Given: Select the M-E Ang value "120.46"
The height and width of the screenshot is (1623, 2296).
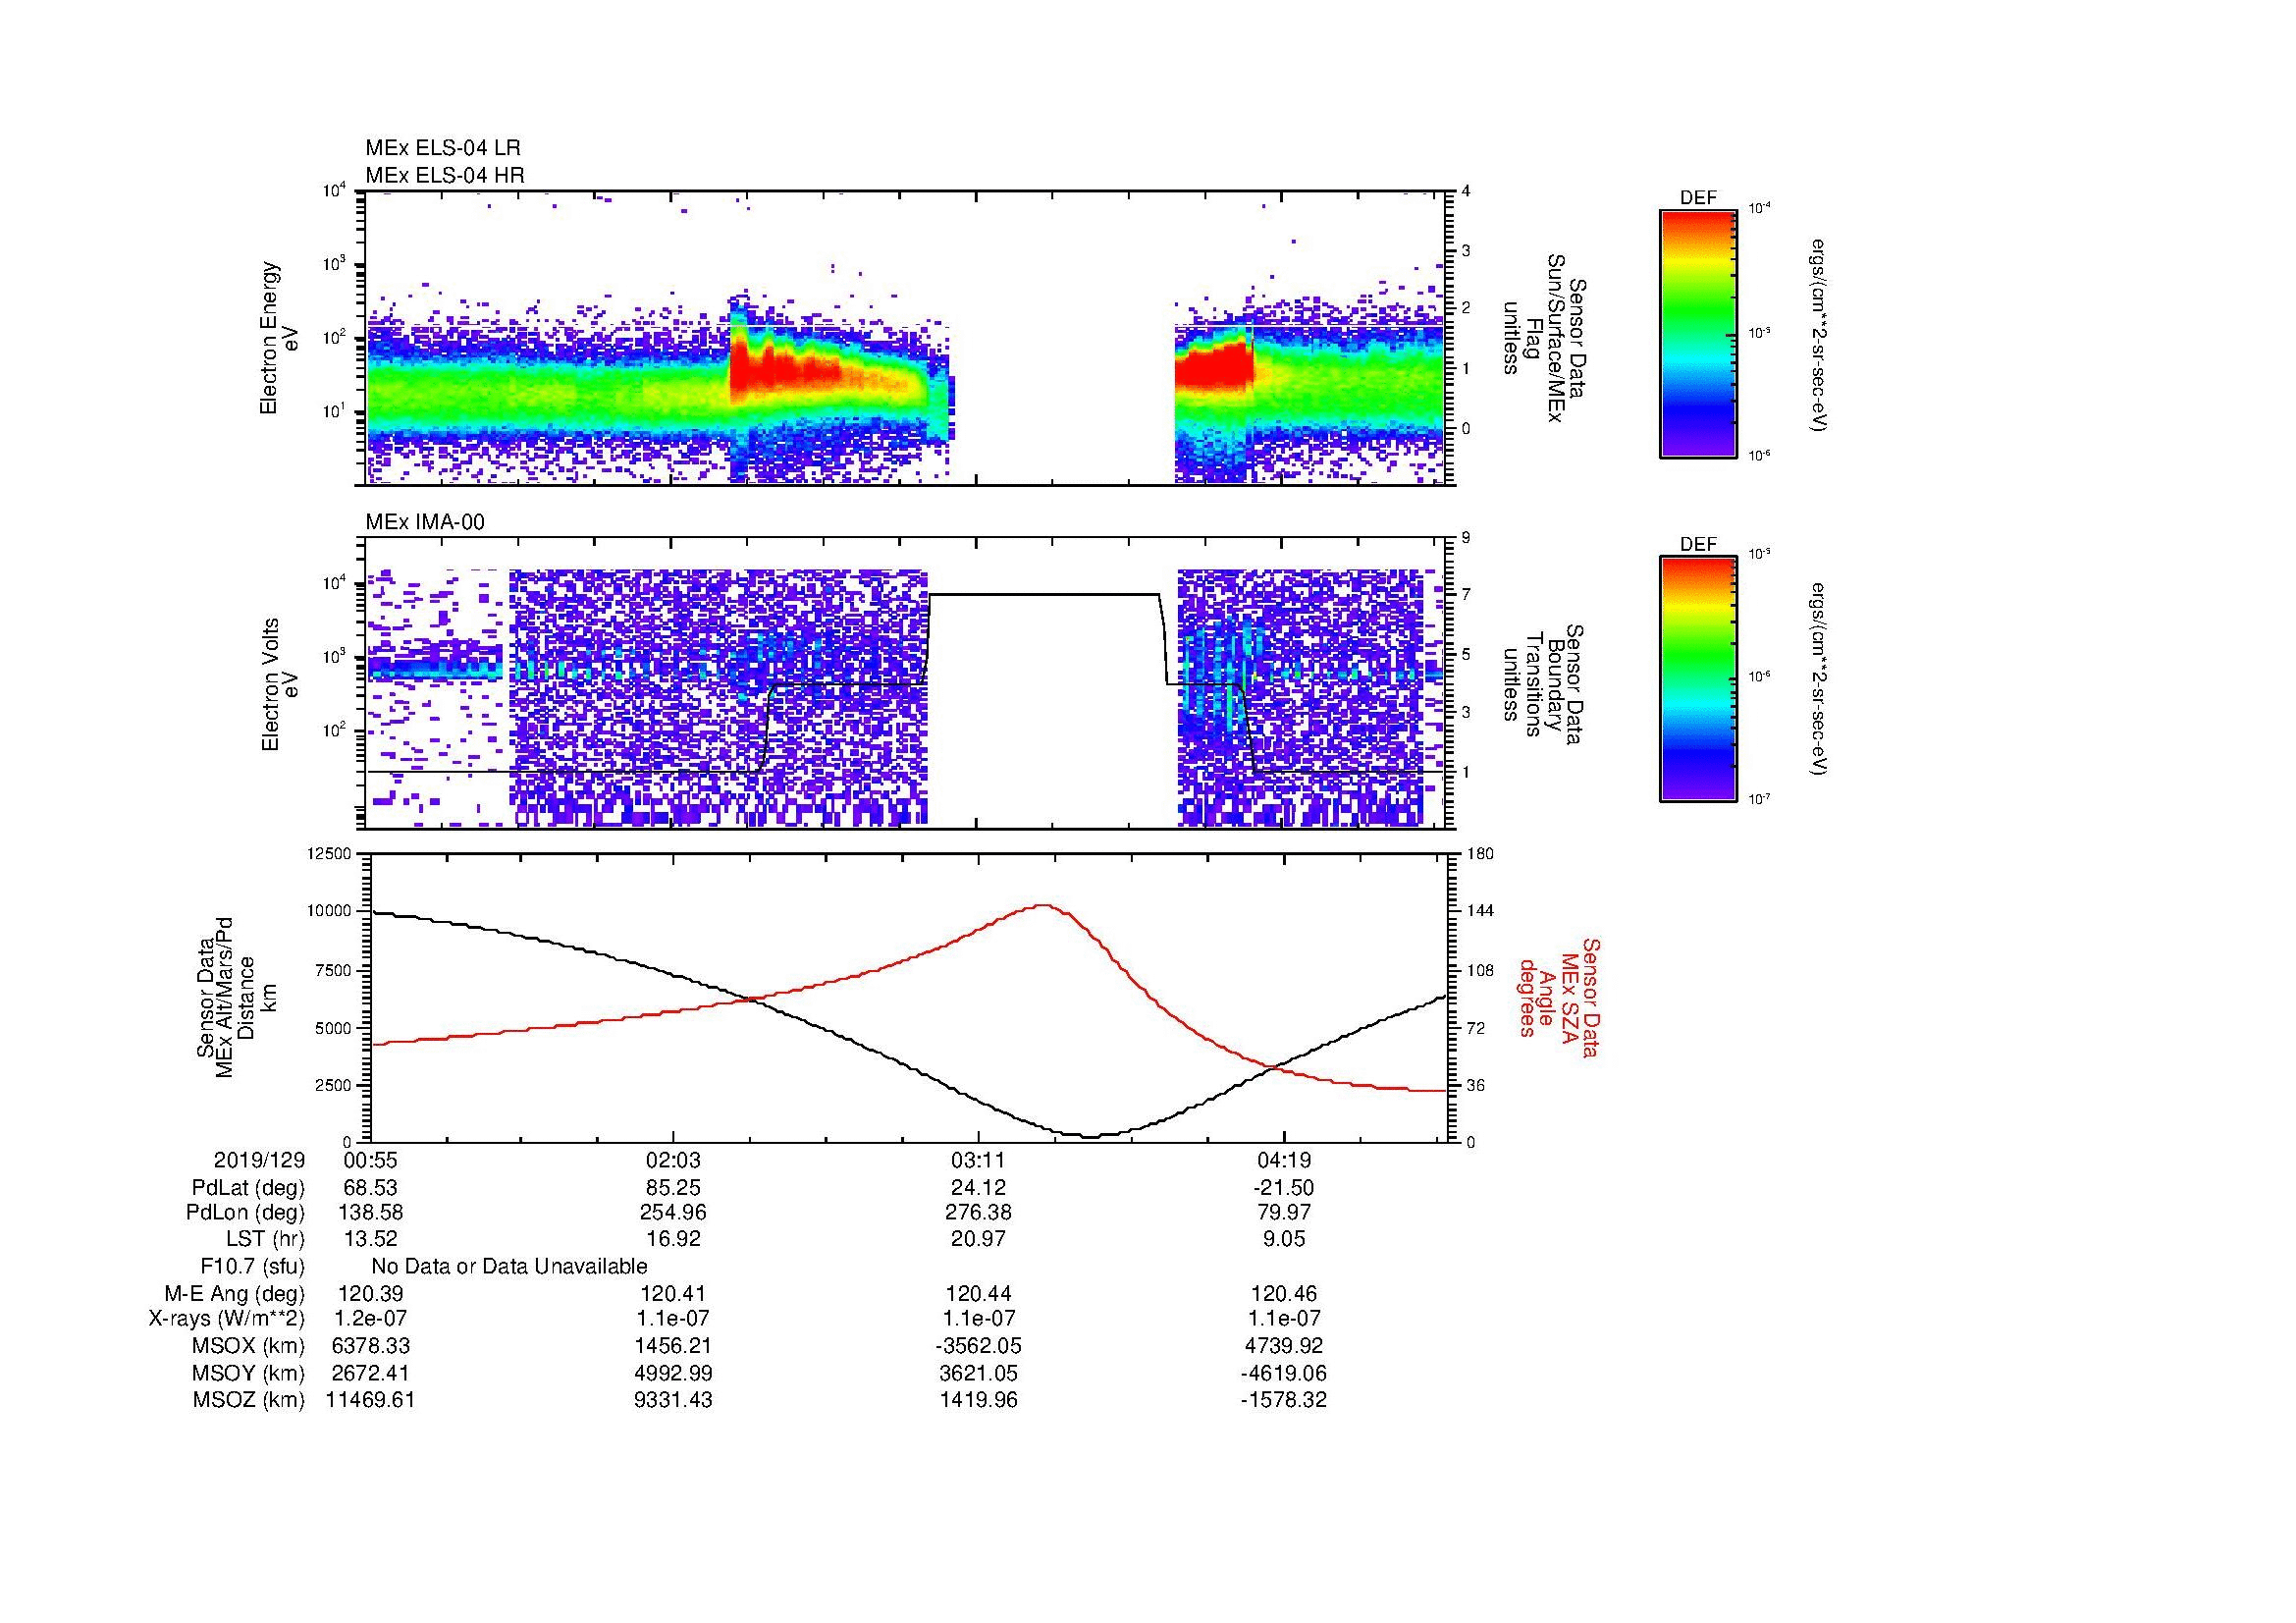Looking at the screenshot, I should [x=1283, y=1294].
